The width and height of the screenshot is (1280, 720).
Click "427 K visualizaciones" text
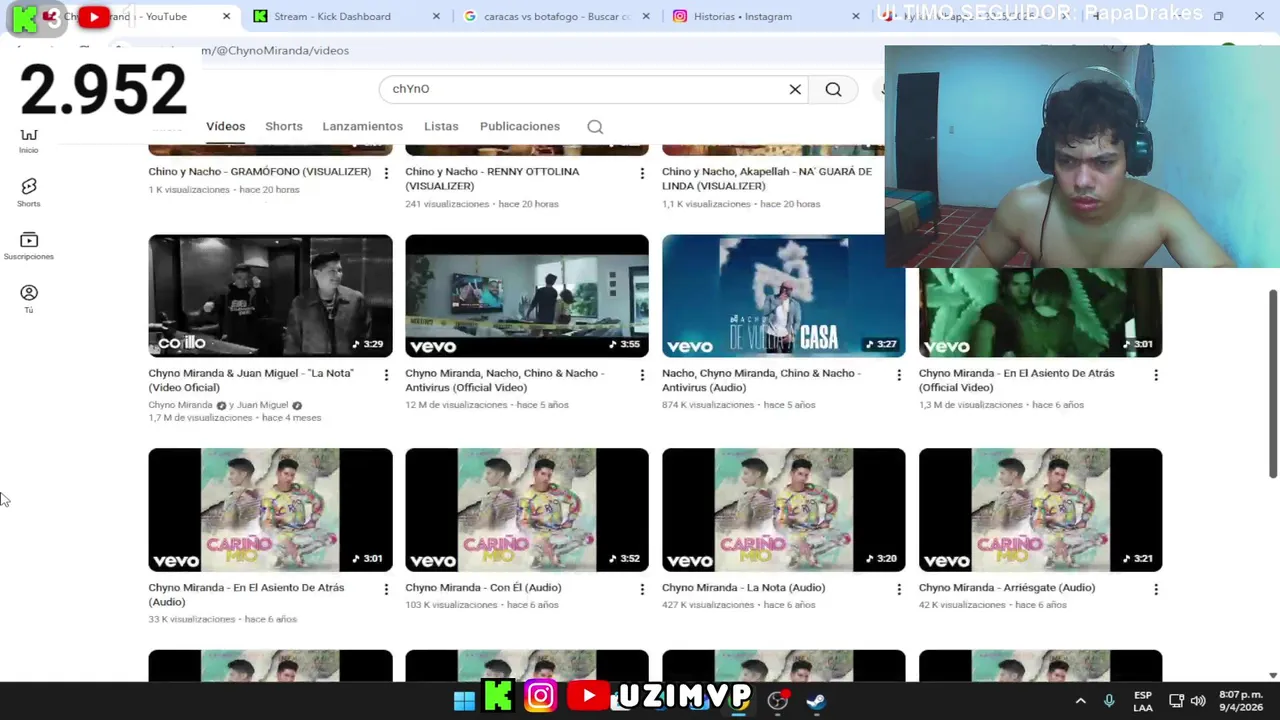point(708,605)
